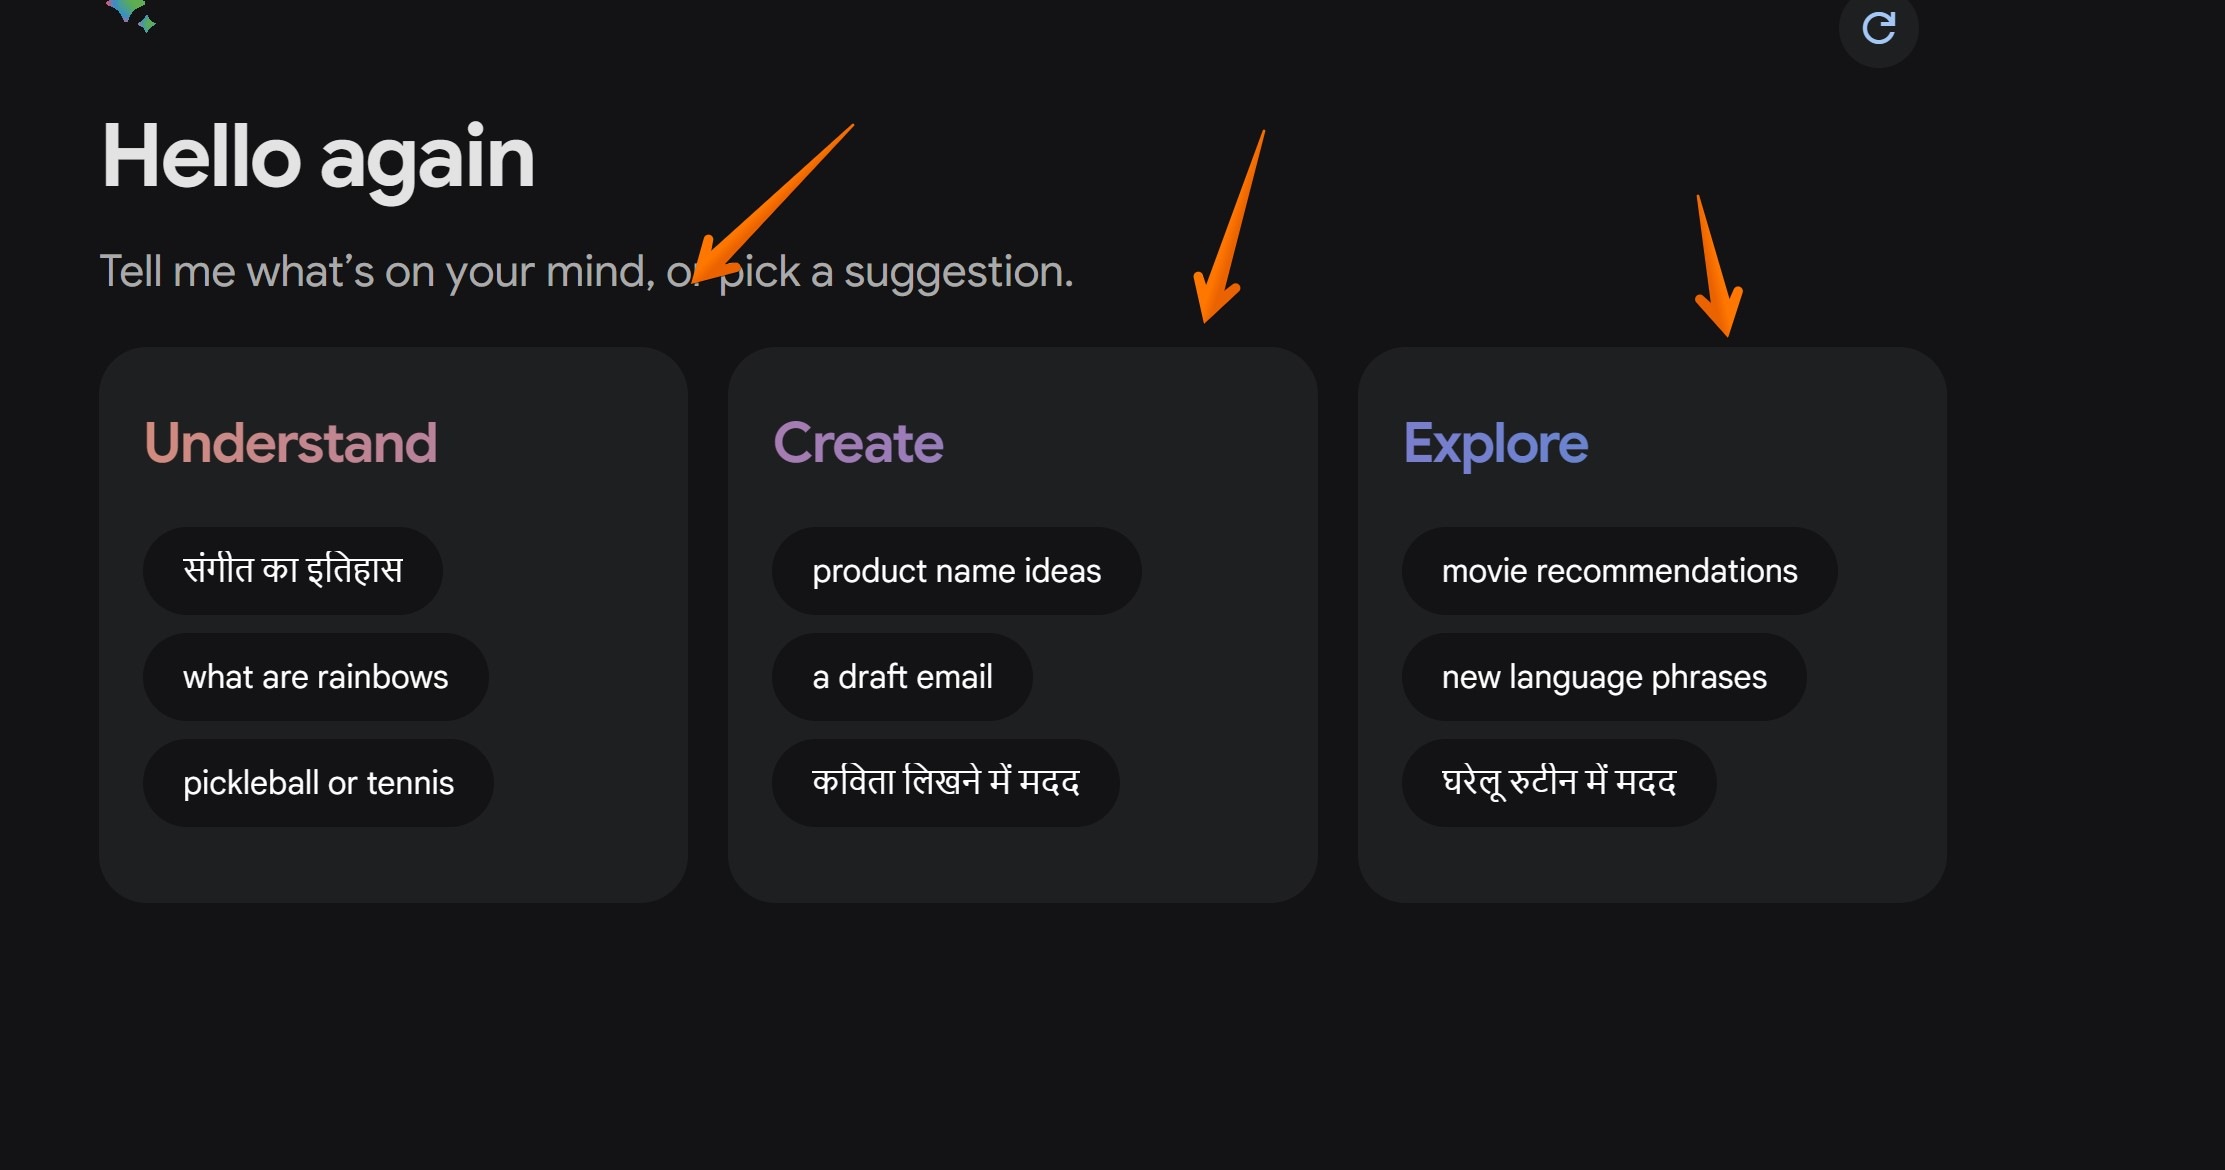The width and height of the screenshot is (2225, 1170).
Task: Choose the 'new language phrases' suggestion
Action: point(1604,677)
